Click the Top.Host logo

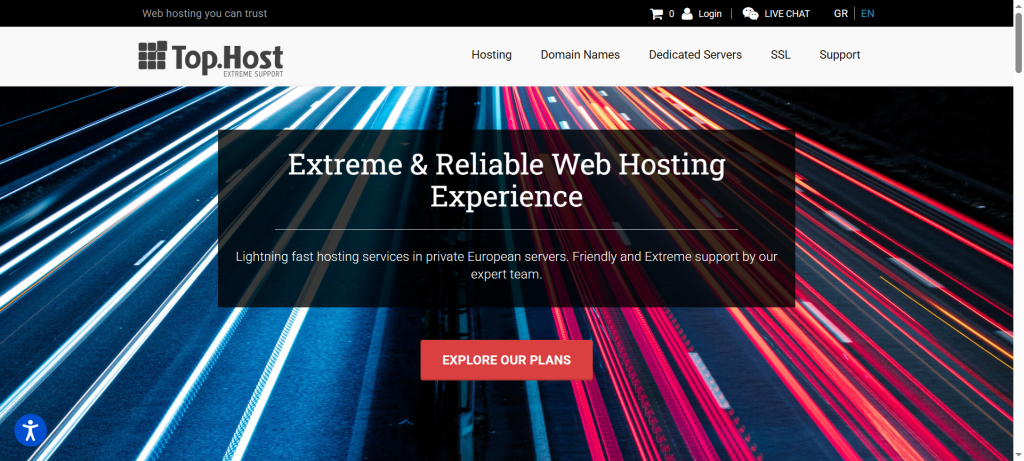[x=210, y=57]
